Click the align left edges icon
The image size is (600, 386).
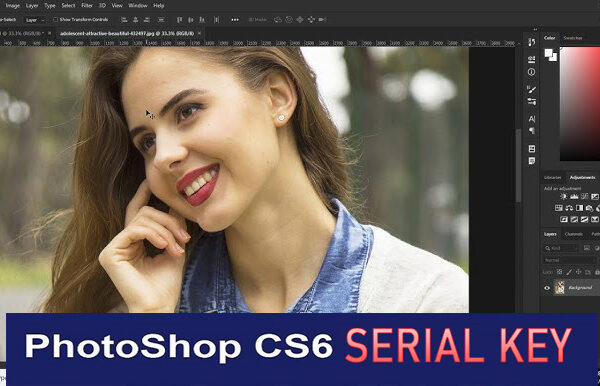tap(124, 20)
